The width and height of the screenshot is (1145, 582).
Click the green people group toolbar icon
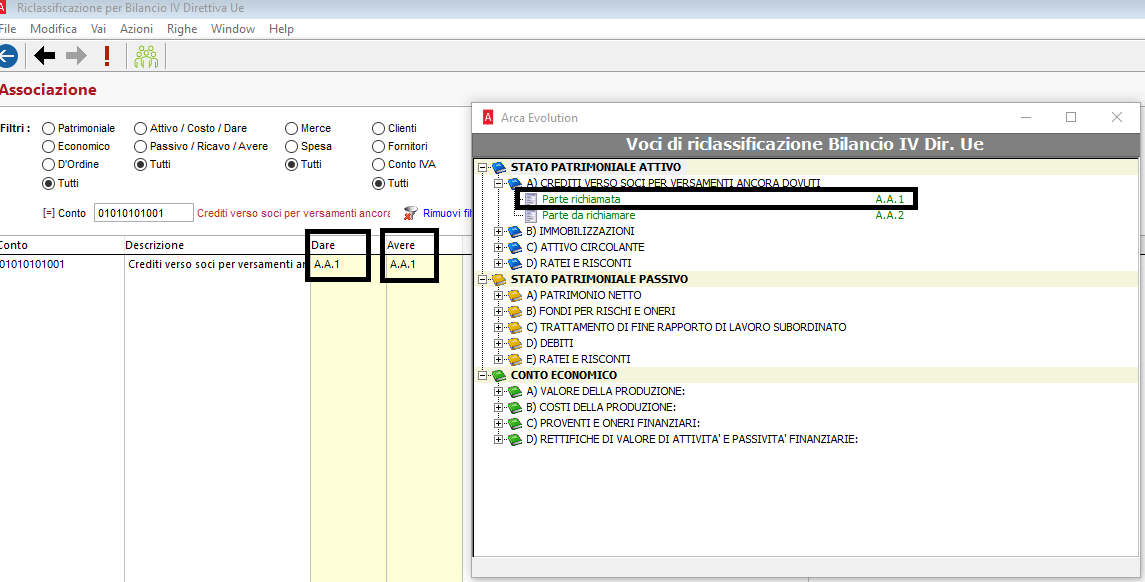(146, 56)
